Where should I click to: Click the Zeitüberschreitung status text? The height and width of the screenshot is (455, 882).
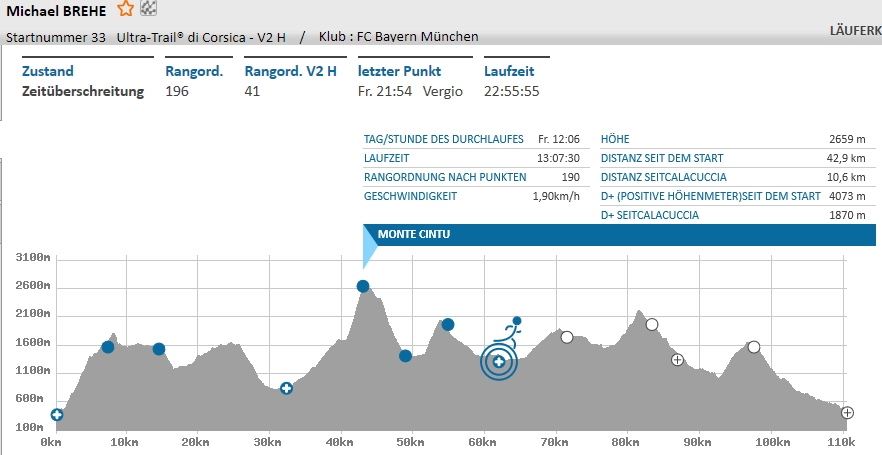[x=83, y=91]
